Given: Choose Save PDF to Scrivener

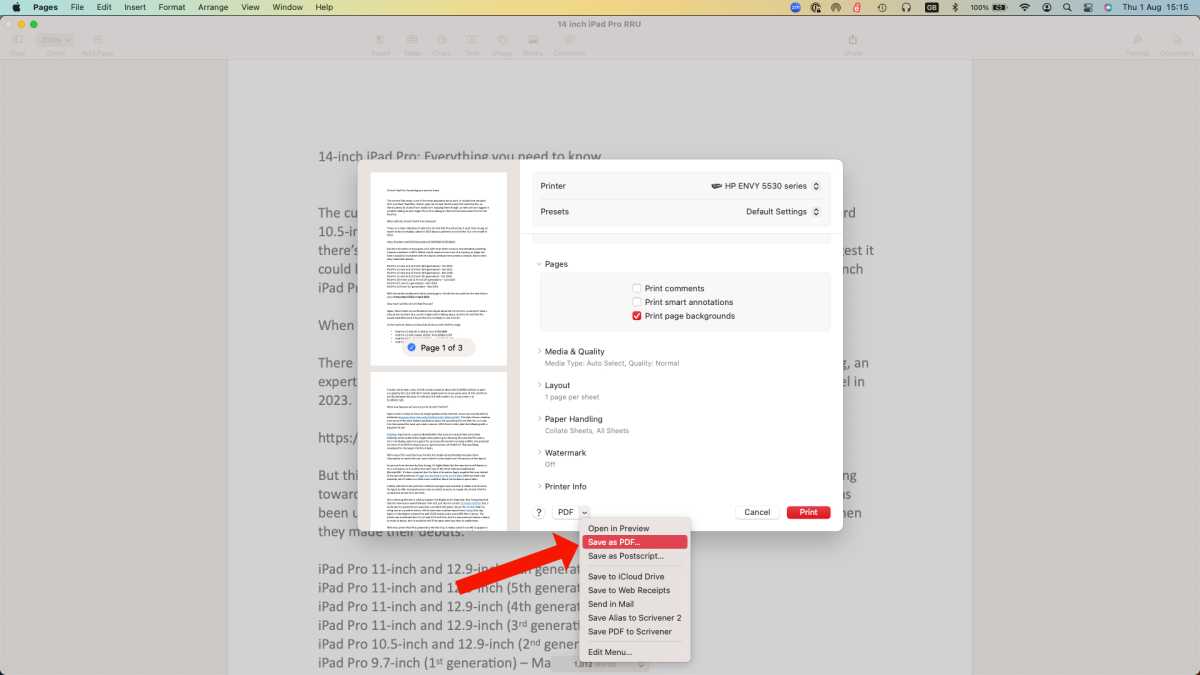Looking at the screenshot, I should coord(635,632).
